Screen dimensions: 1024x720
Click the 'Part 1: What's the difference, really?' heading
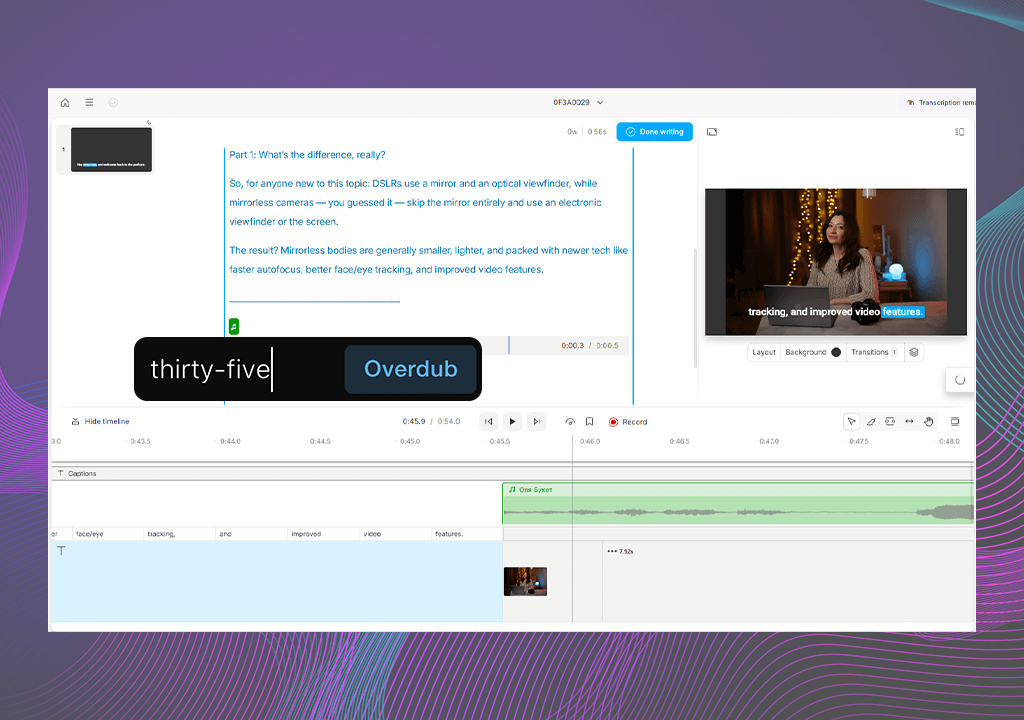[x=307, y=155]
